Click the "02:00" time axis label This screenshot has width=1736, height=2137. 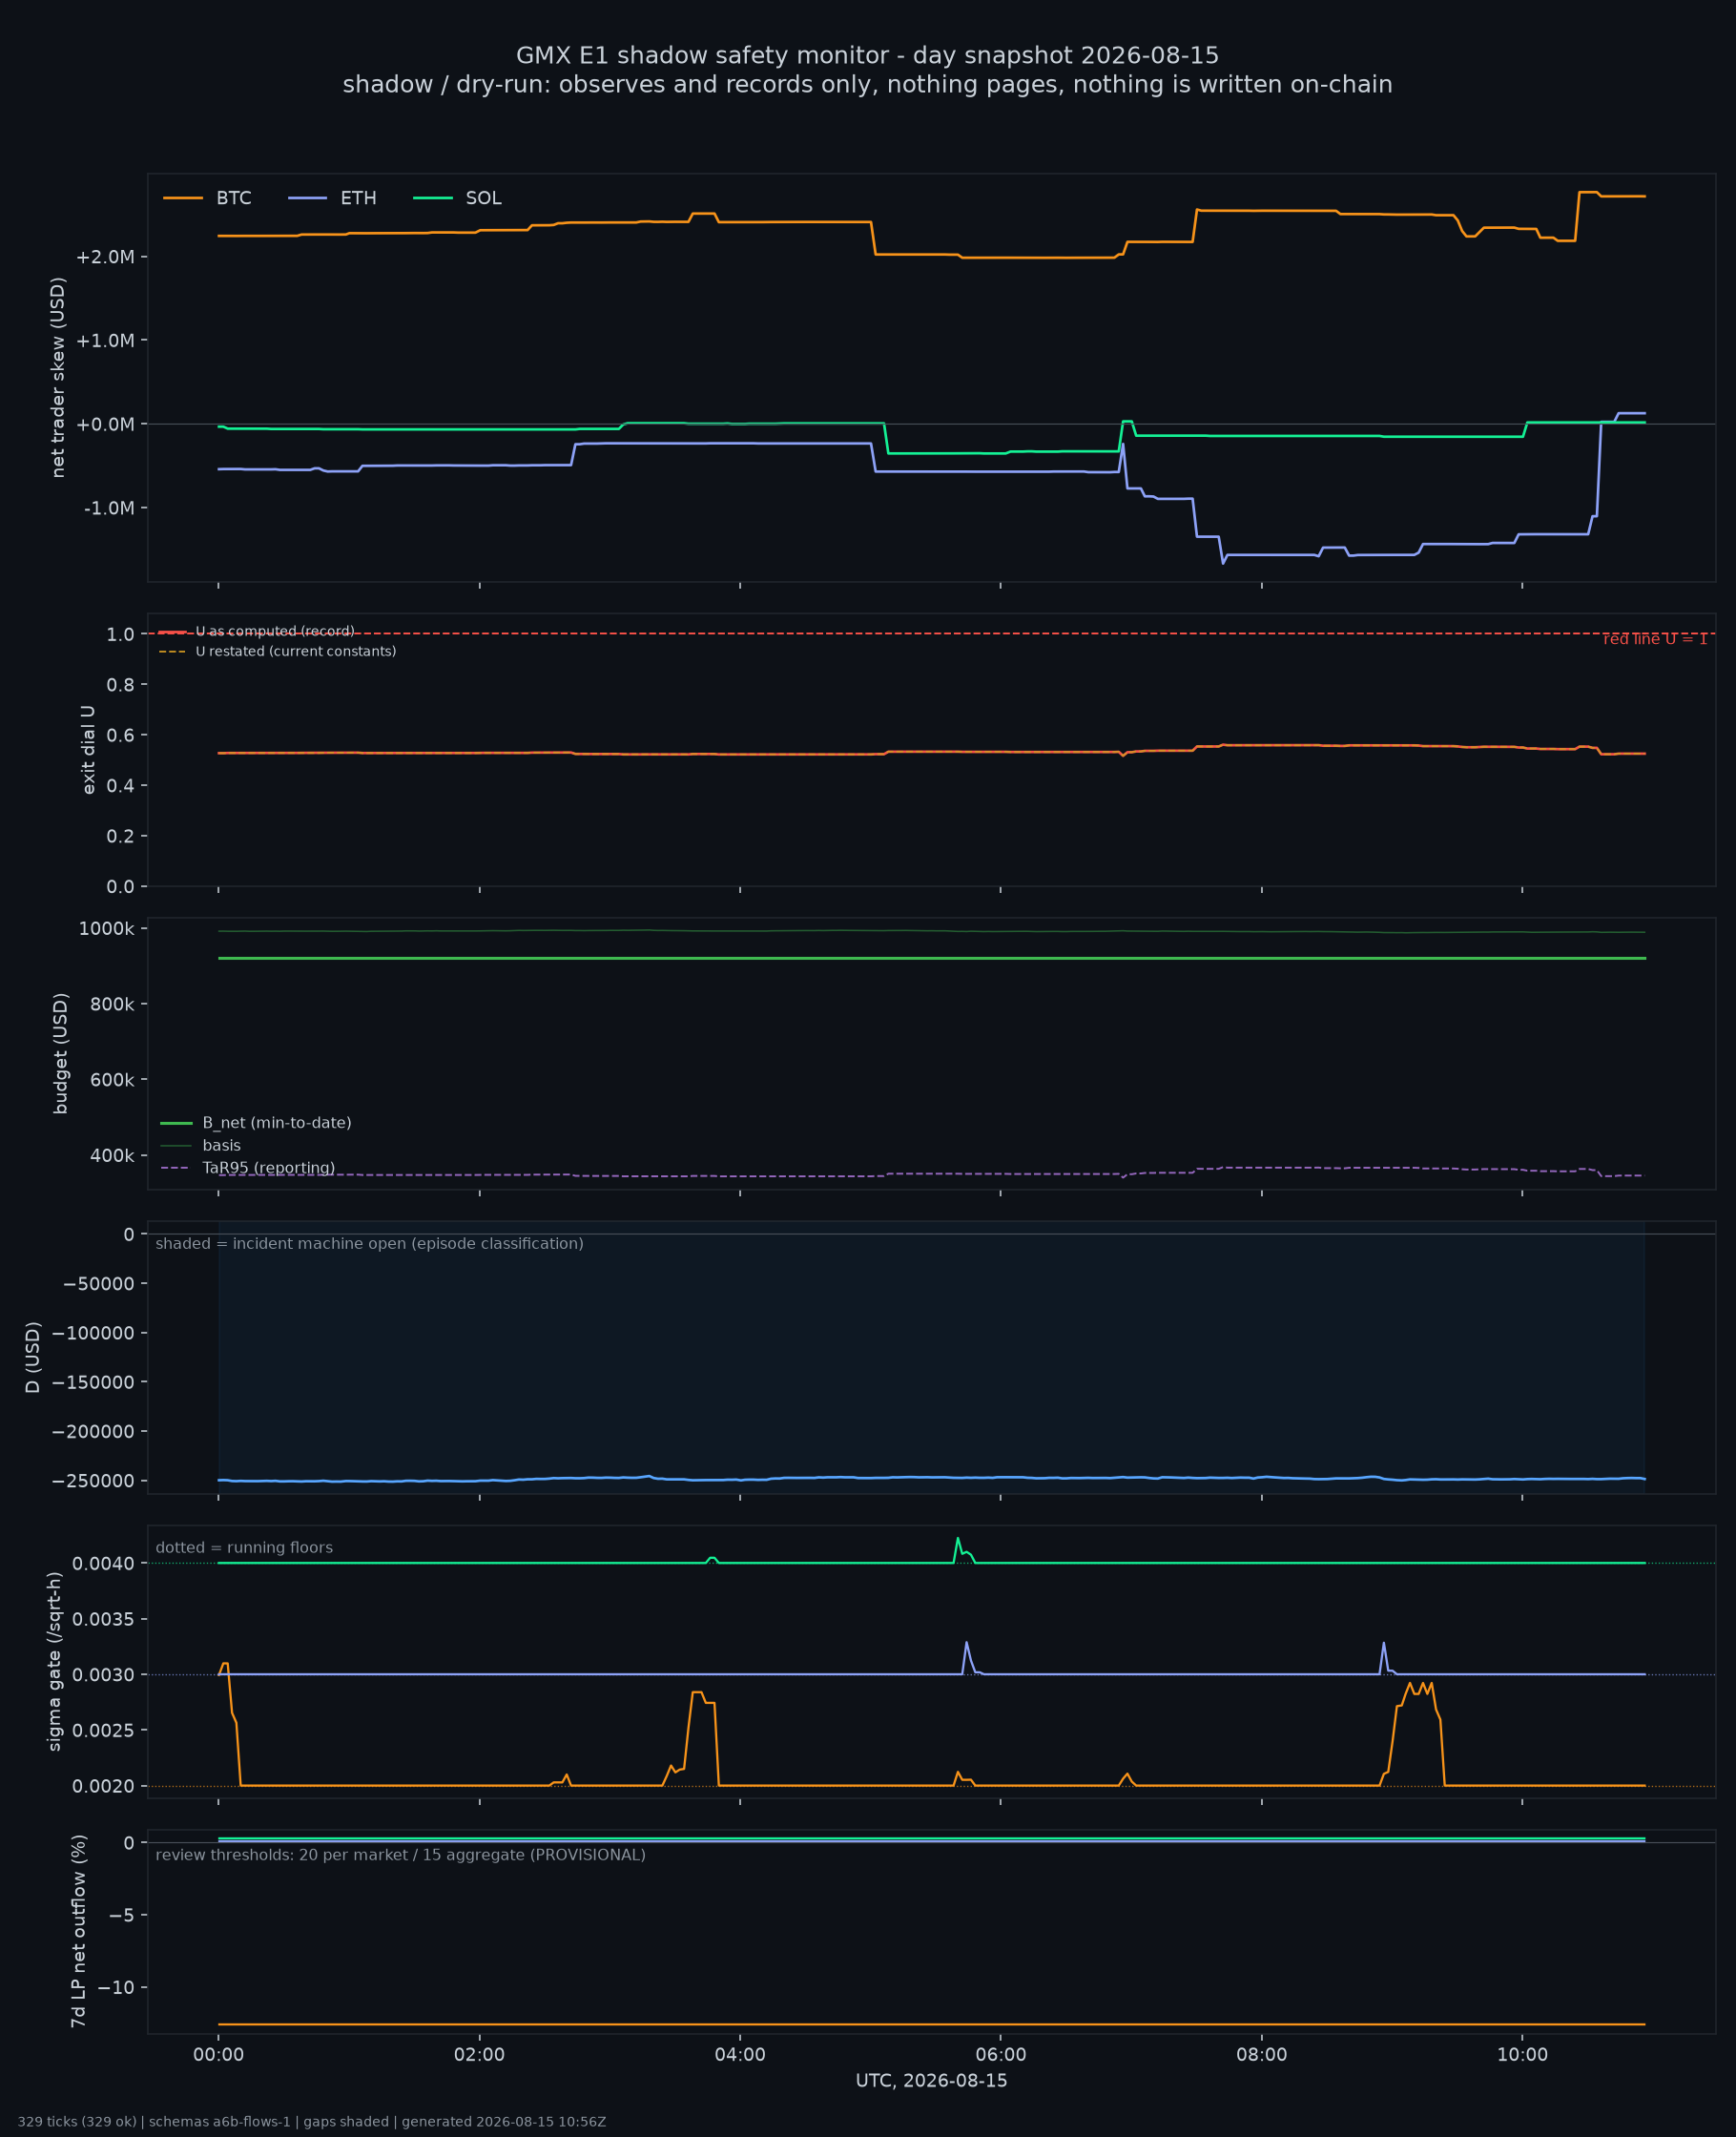(480, 2055)
